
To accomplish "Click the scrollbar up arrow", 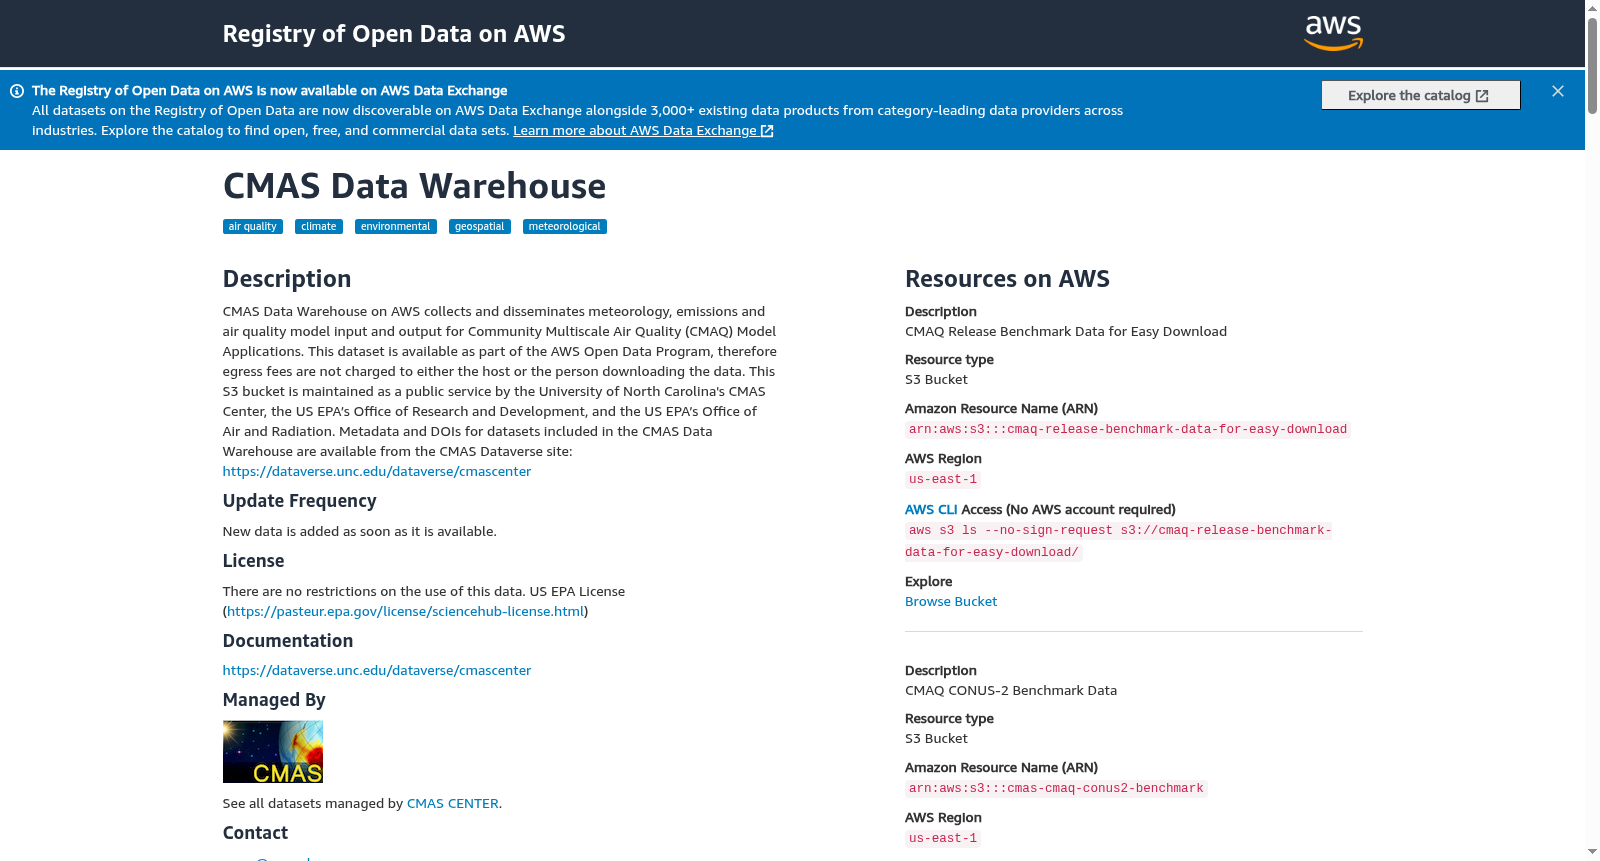I will (1592, 8).
